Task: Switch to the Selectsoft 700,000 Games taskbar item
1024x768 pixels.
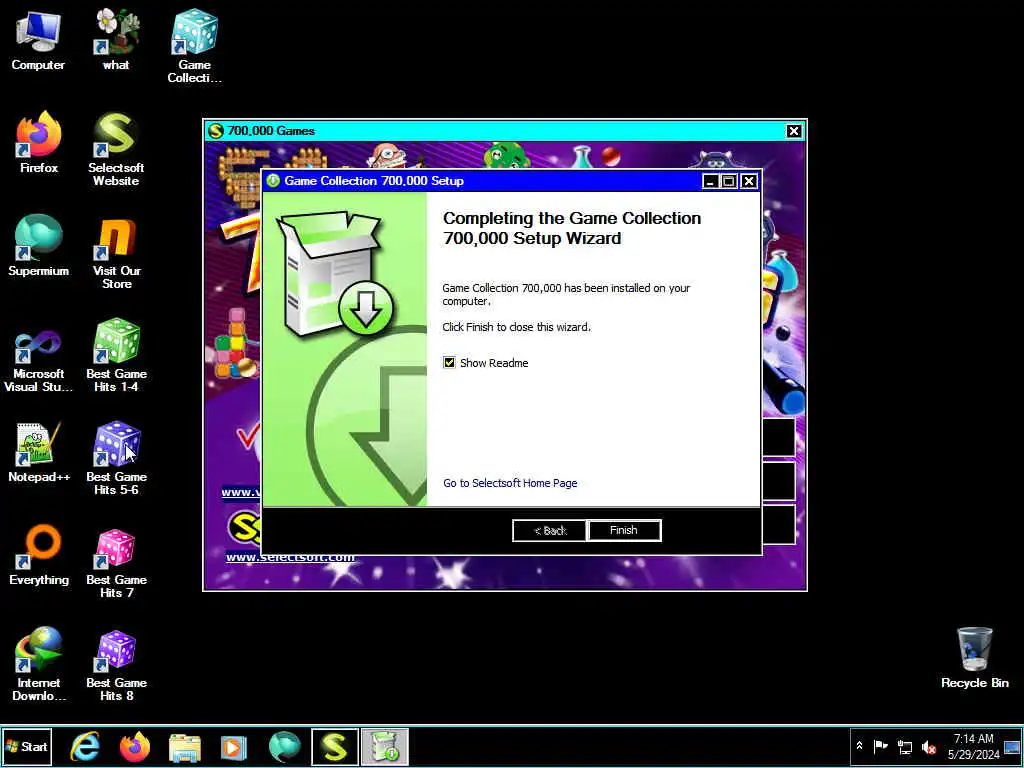Action: coord(334,746)
